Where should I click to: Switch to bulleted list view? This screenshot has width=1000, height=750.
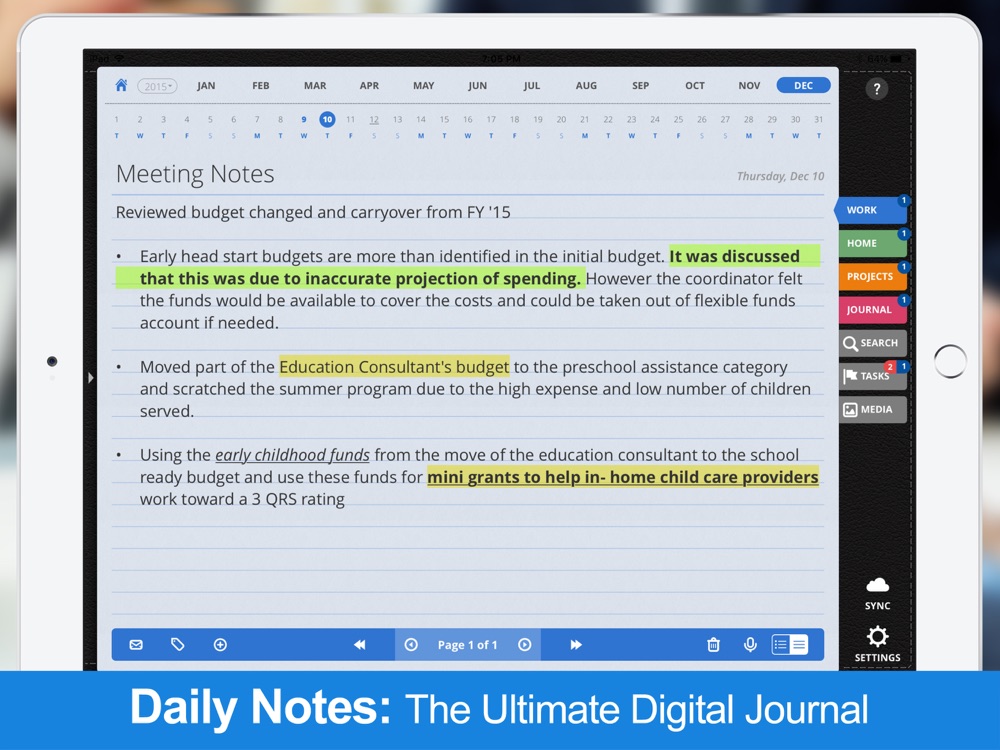[781, 645]
